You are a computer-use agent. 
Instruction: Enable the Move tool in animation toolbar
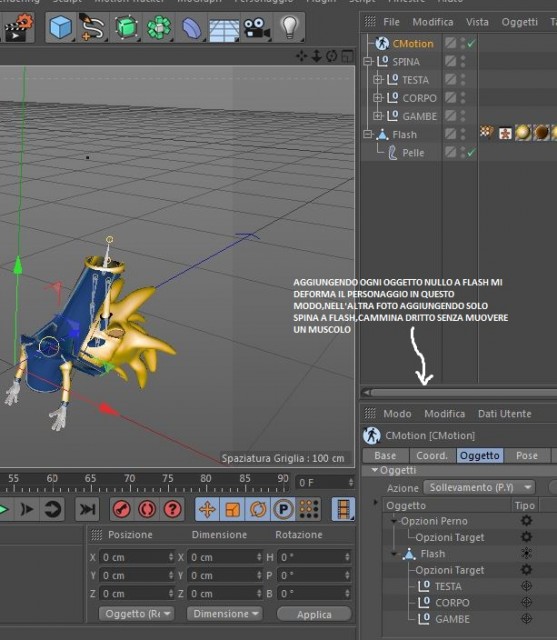click(207, 509)
